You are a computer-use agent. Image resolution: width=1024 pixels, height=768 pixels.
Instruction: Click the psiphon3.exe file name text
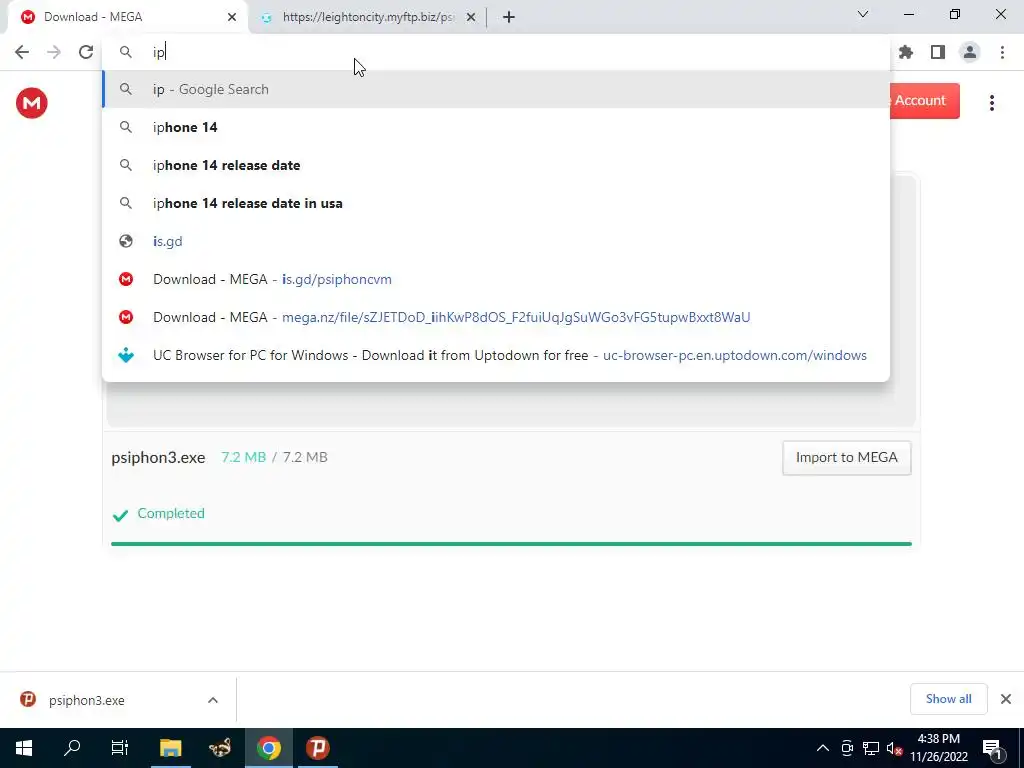pyautogui.click(x=158, y=458)
